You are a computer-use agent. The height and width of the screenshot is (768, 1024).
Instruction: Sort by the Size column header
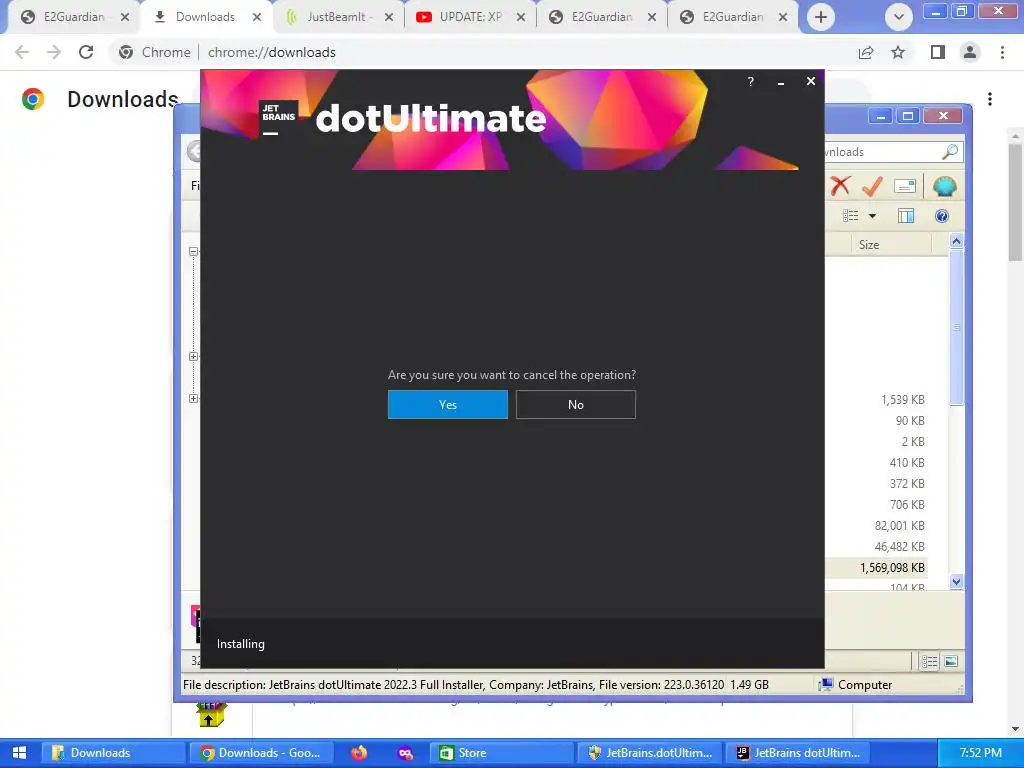click(869, 245)
